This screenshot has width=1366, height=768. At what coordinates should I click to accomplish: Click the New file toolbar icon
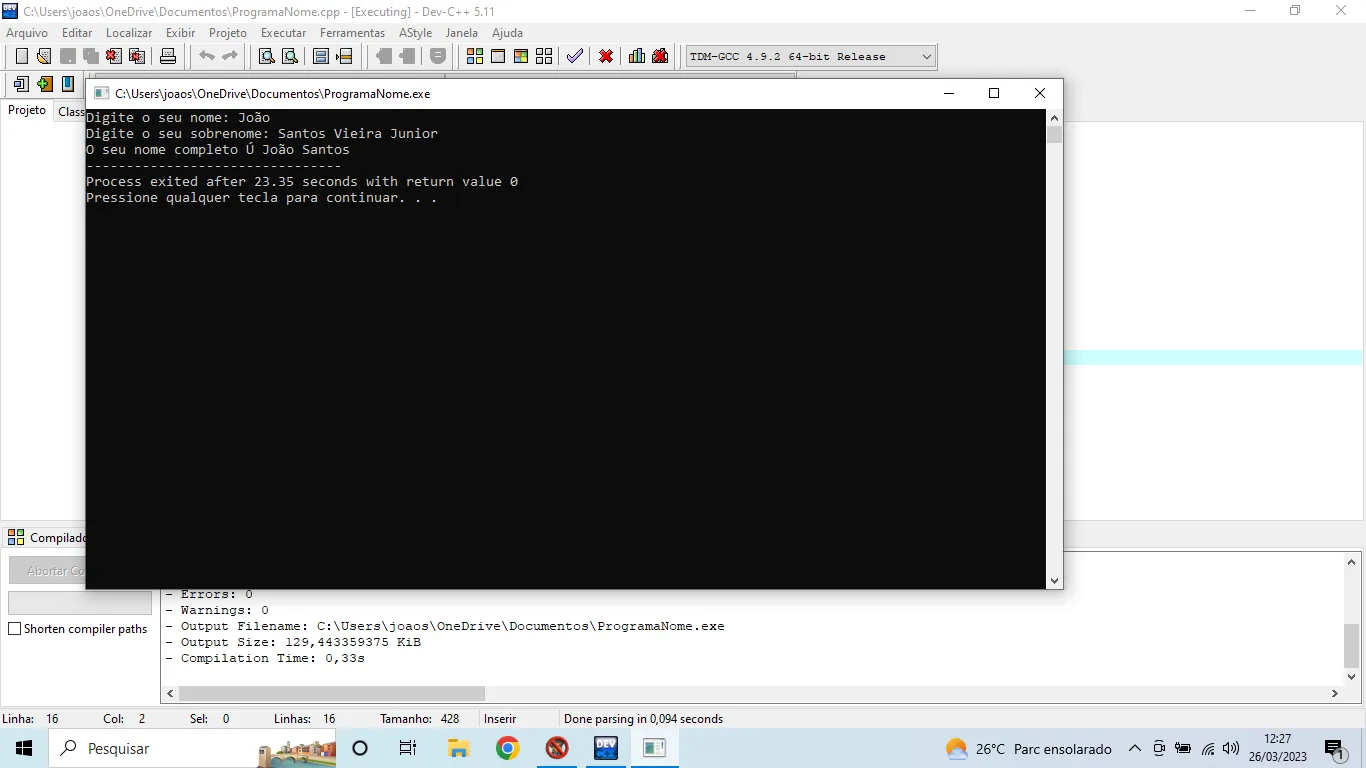tap(21, 57)
